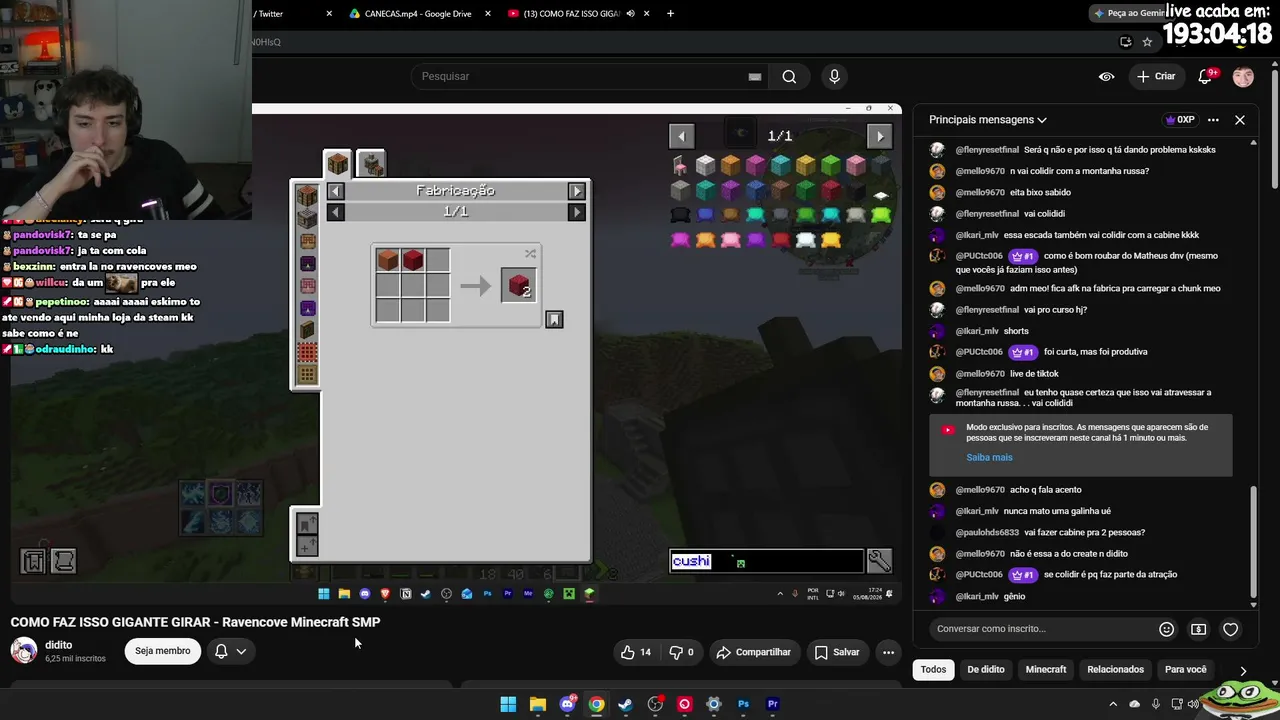Viewport: 1280px width, 720px height.
Task: Close the live chat panel
Action: [x=1240, y=120]
